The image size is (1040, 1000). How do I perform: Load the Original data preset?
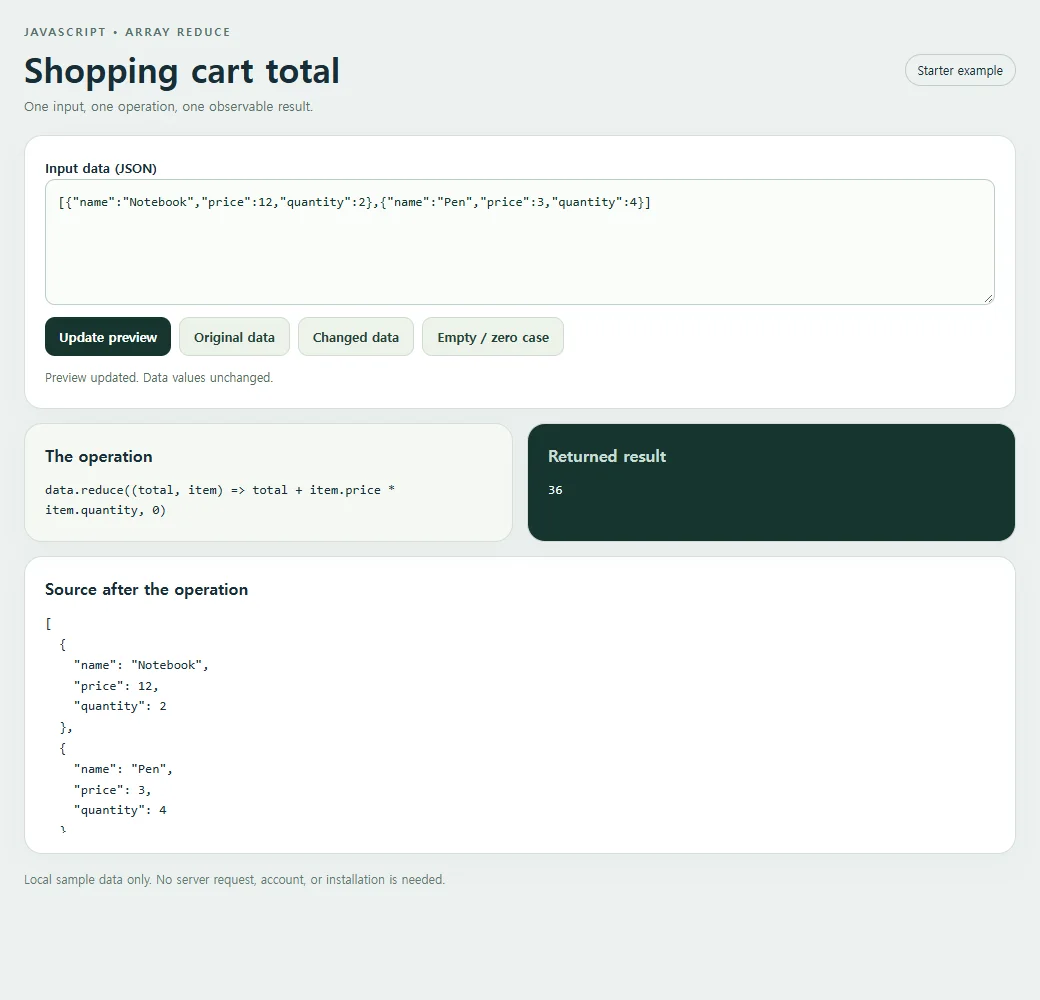point(234,337)
